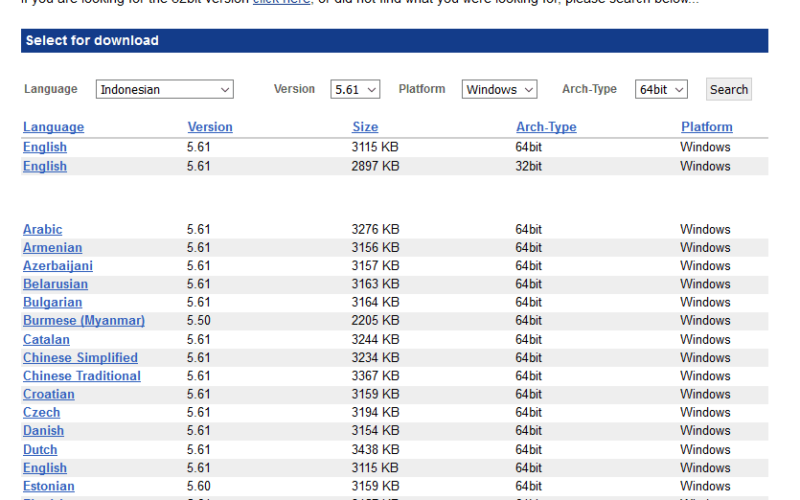Click the 2205 KB size value
The image size is (800, 500).
click(x=375, y=321)
